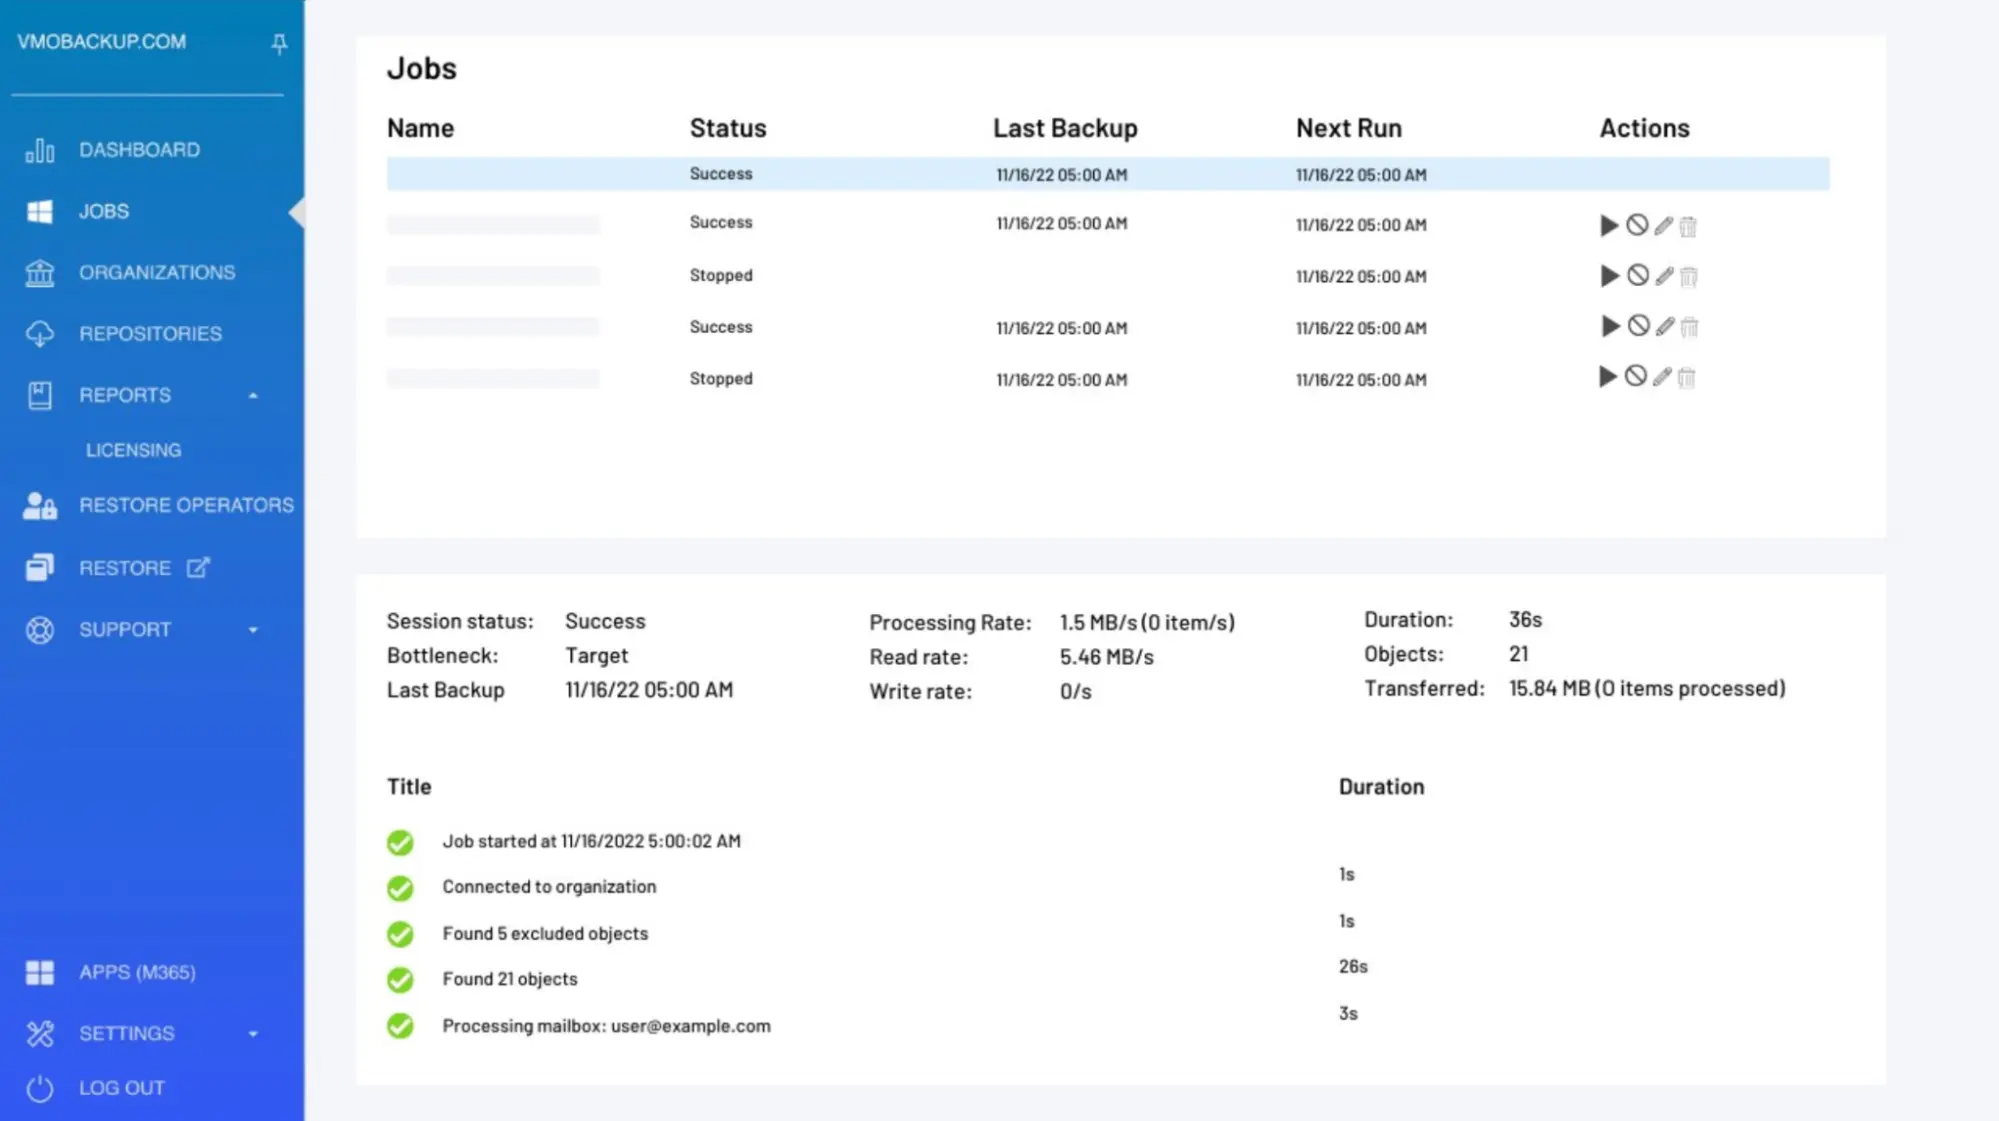Viewport: 1999px width, 1121px height.
Task: Sort by the Next Run column header
Action: point(1349,128)
